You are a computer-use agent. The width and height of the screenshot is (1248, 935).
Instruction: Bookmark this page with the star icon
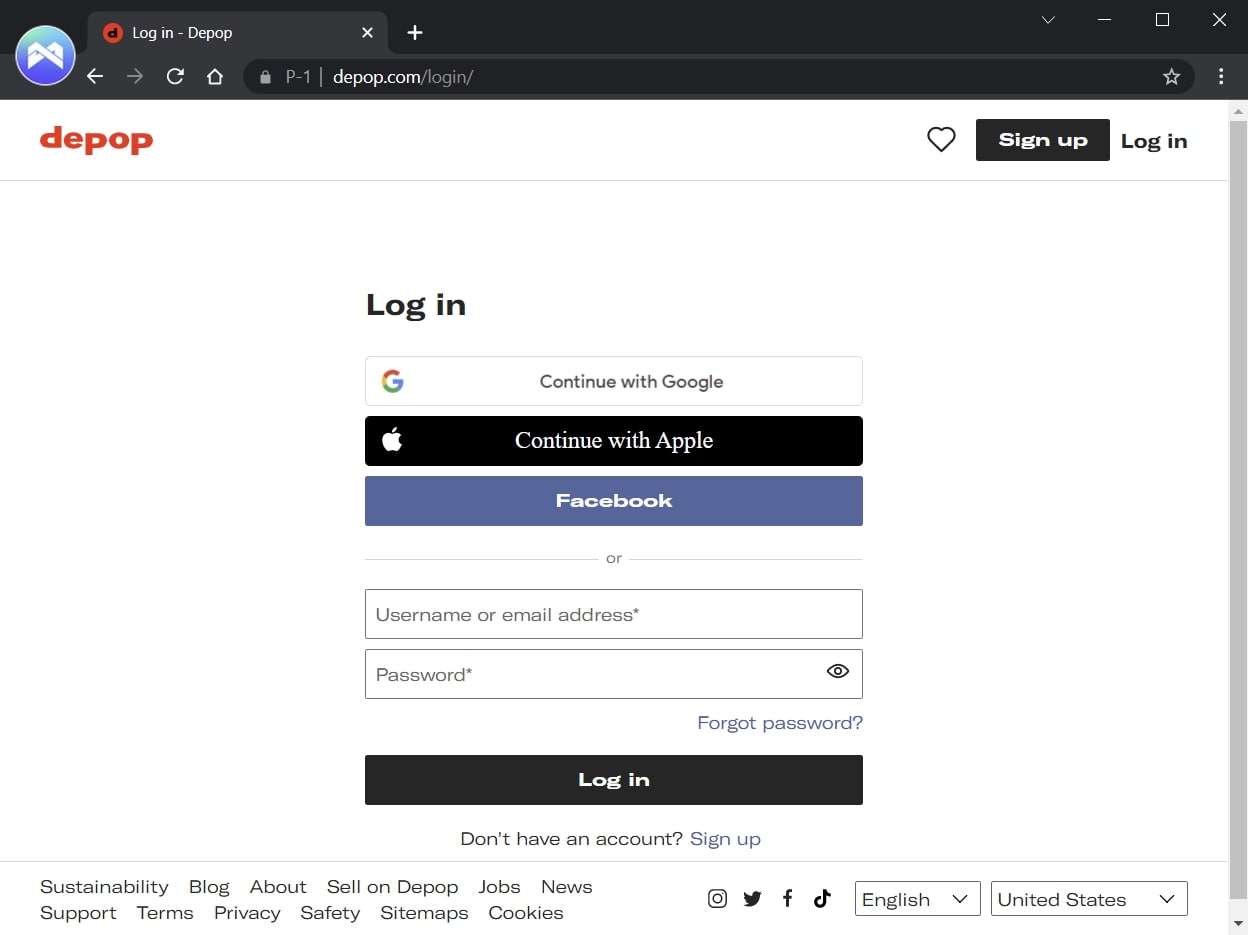(1171, 77)
